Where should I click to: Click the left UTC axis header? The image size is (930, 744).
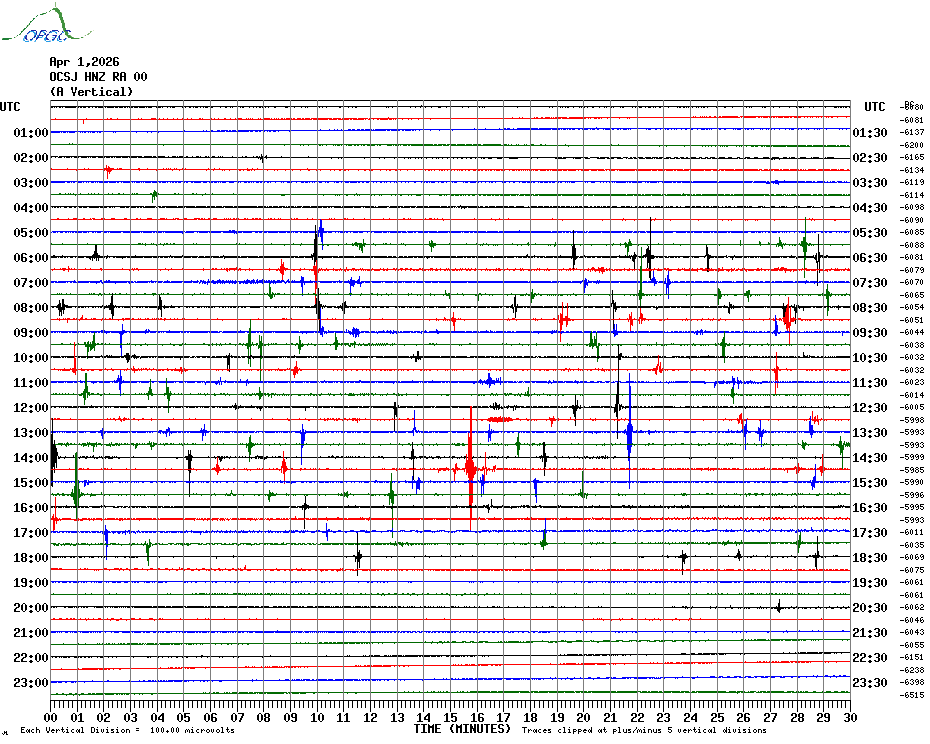[10, 107]
